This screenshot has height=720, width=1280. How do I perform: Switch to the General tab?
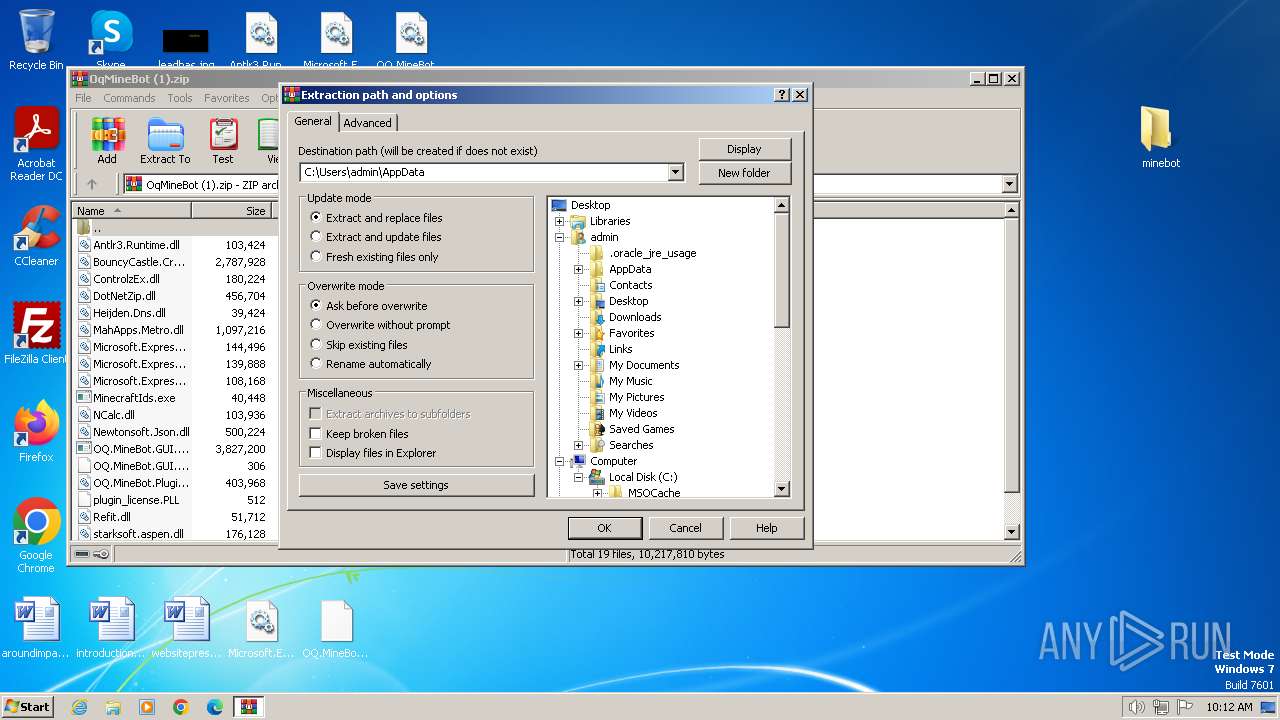tap(313, 121)
